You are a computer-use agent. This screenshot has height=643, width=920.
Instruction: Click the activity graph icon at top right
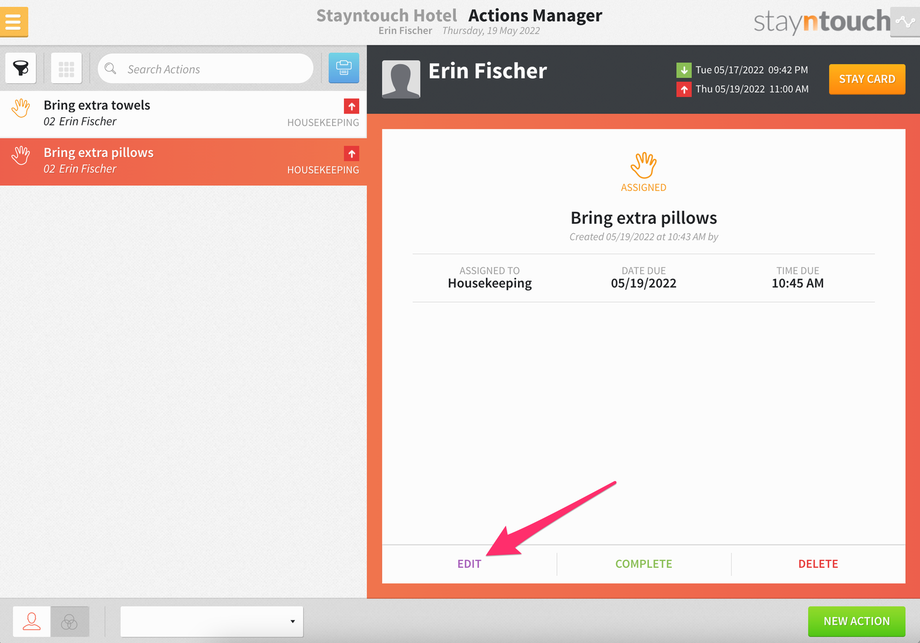[905, 22]
